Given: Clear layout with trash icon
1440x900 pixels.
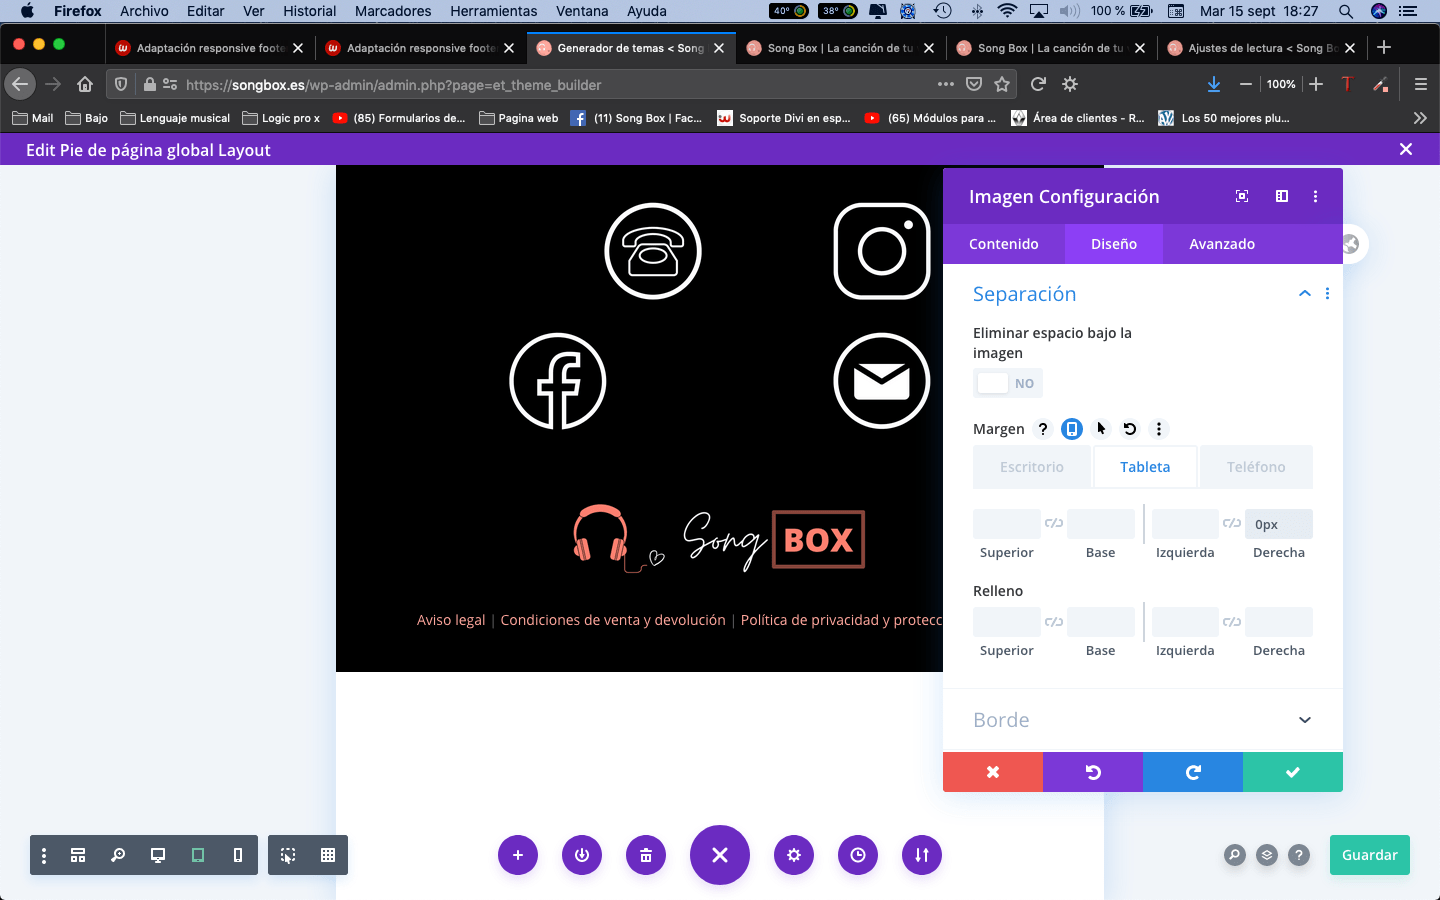Looking at the screenshot, I should pyautogui.click(x=646, y=855).
